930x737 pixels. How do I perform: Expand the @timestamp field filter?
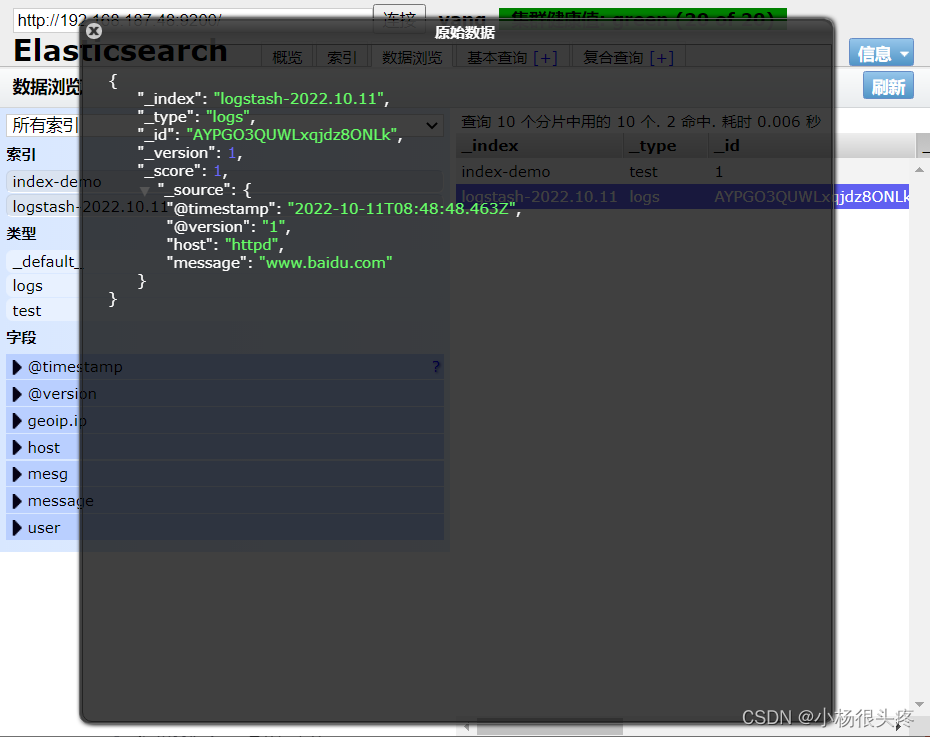click(17, 367)
